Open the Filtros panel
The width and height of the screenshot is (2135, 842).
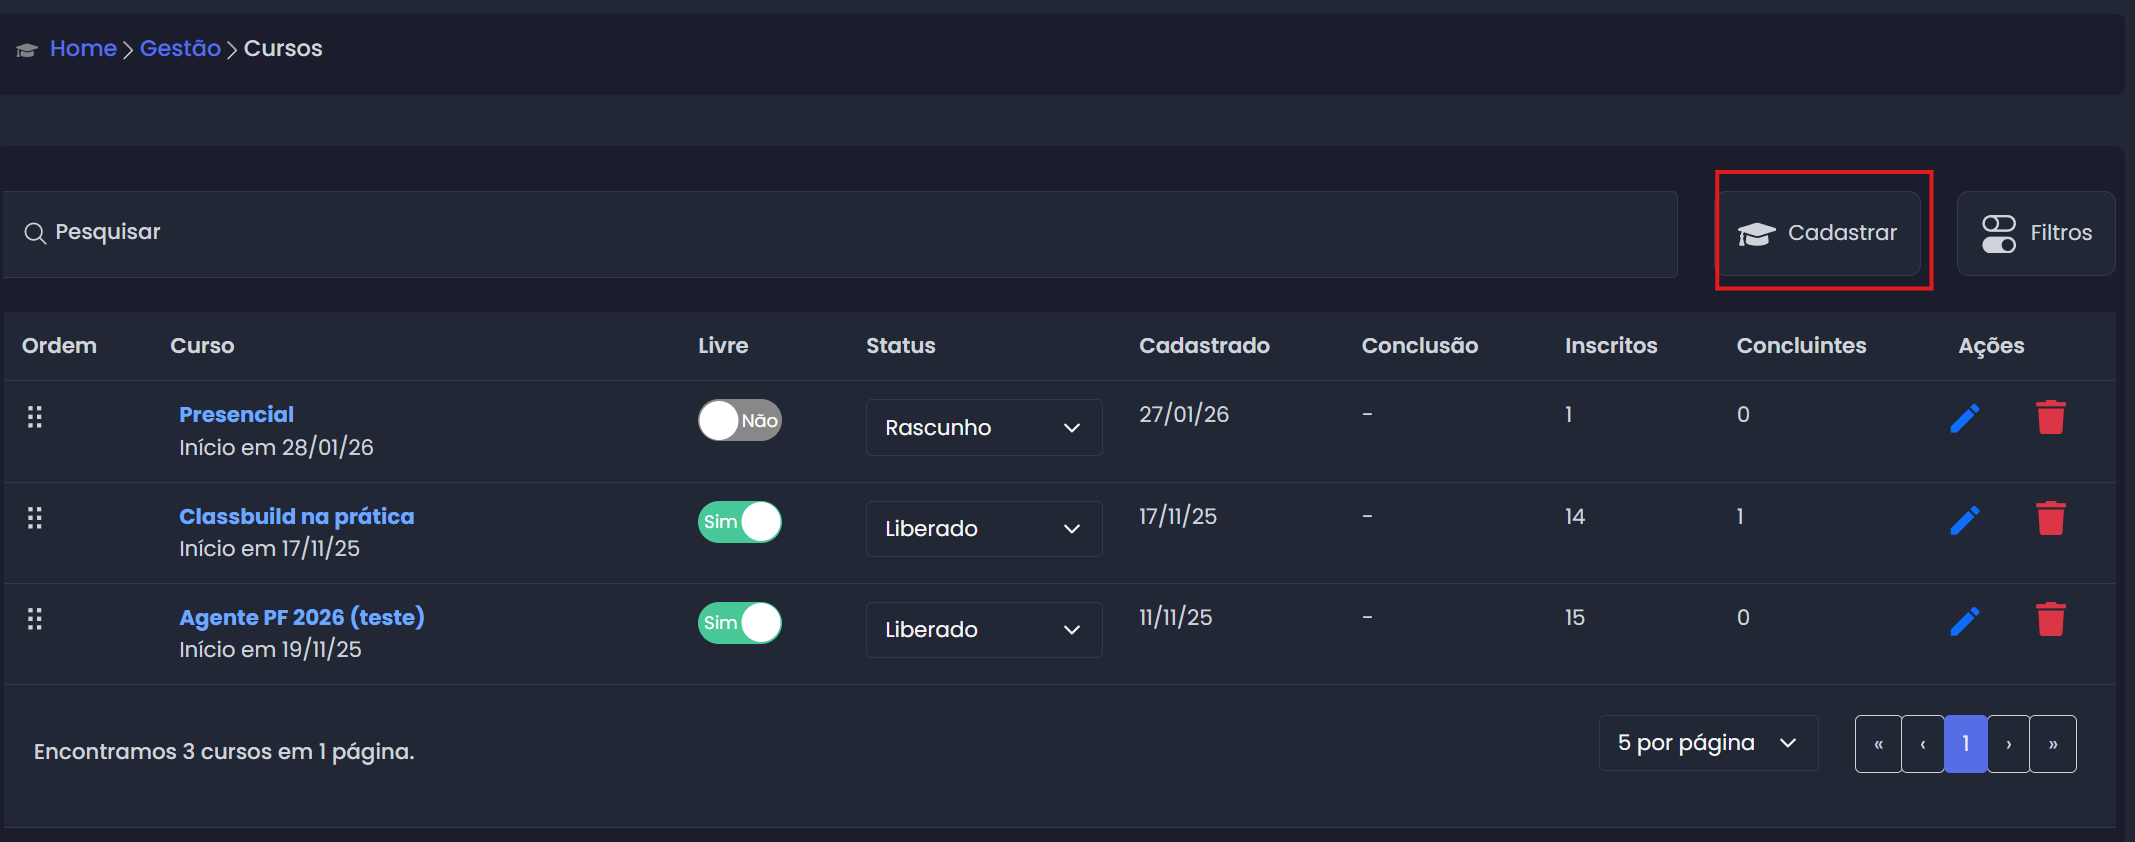(x=2036, y=233)
